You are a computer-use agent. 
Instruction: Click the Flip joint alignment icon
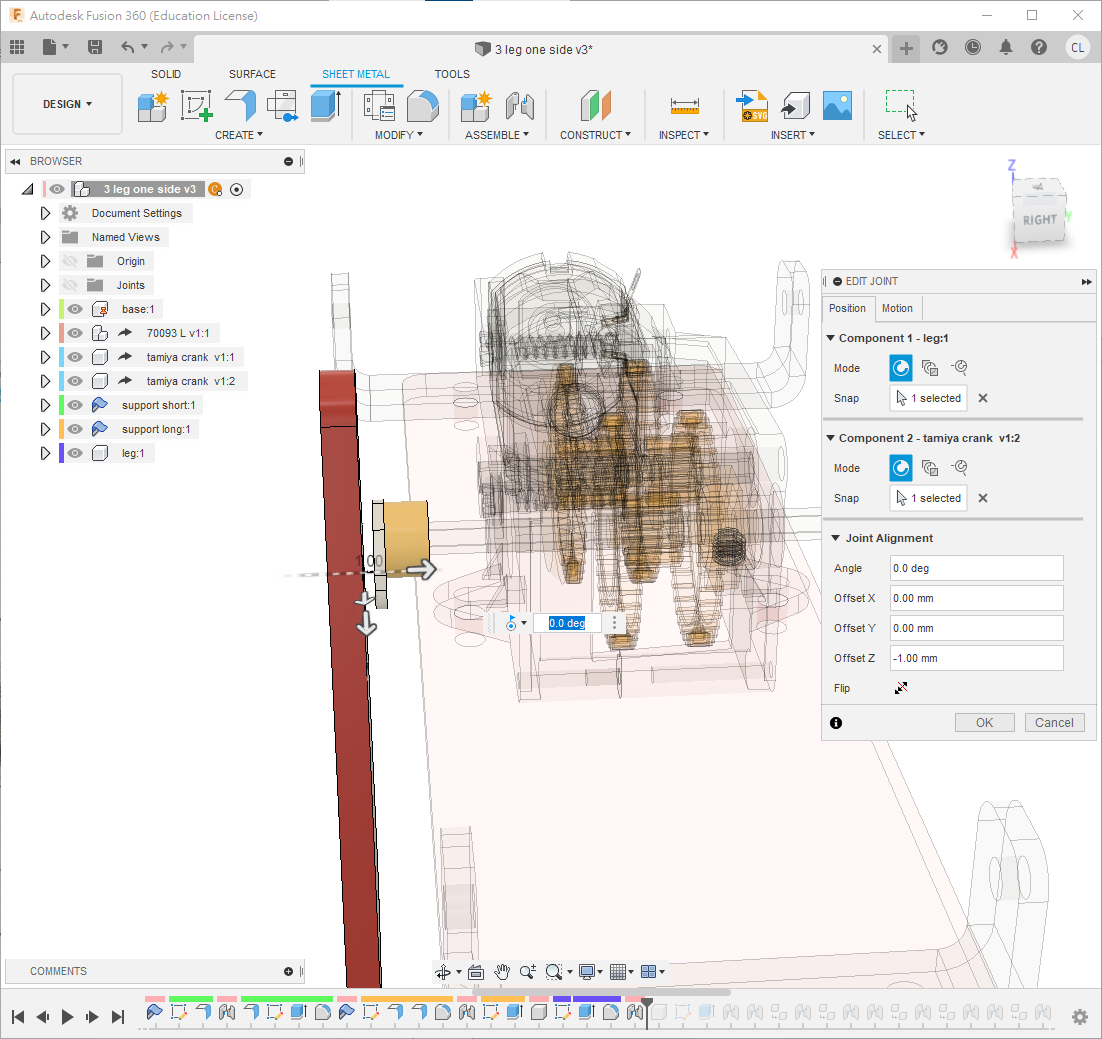tap(901, 688)
